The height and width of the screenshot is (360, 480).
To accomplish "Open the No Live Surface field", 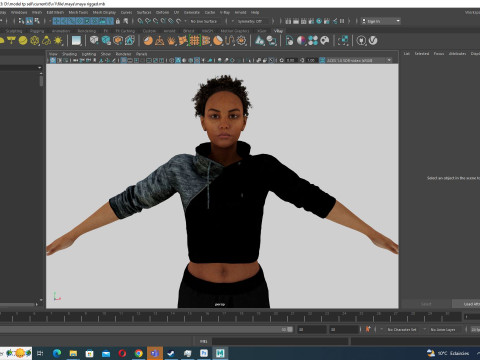I will pyautogui.click(x=205, y=21).
